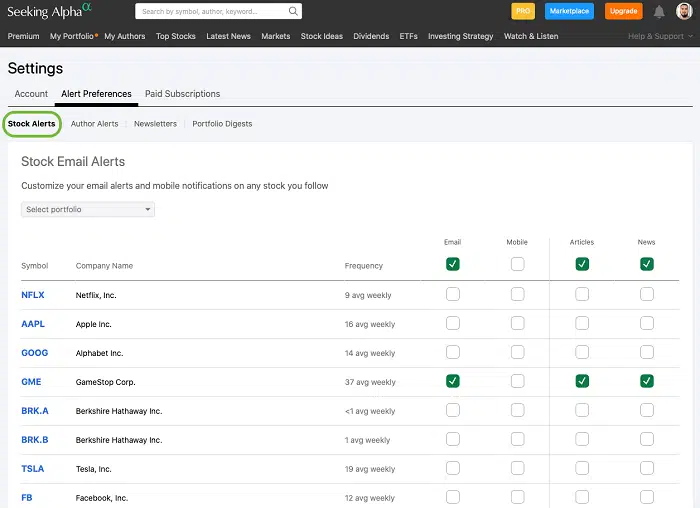Expand the Help & Support menu
Screen dimensions: 700x508
pos(659,36)
